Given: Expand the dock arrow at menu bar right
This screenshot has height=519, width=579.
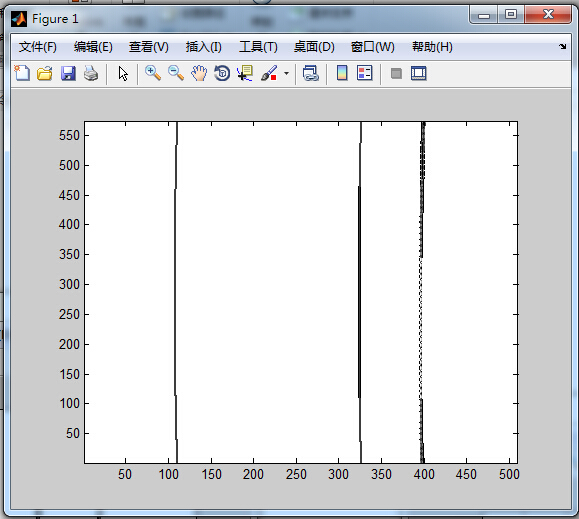Looking at the screenshot, I should click(562, 47).
